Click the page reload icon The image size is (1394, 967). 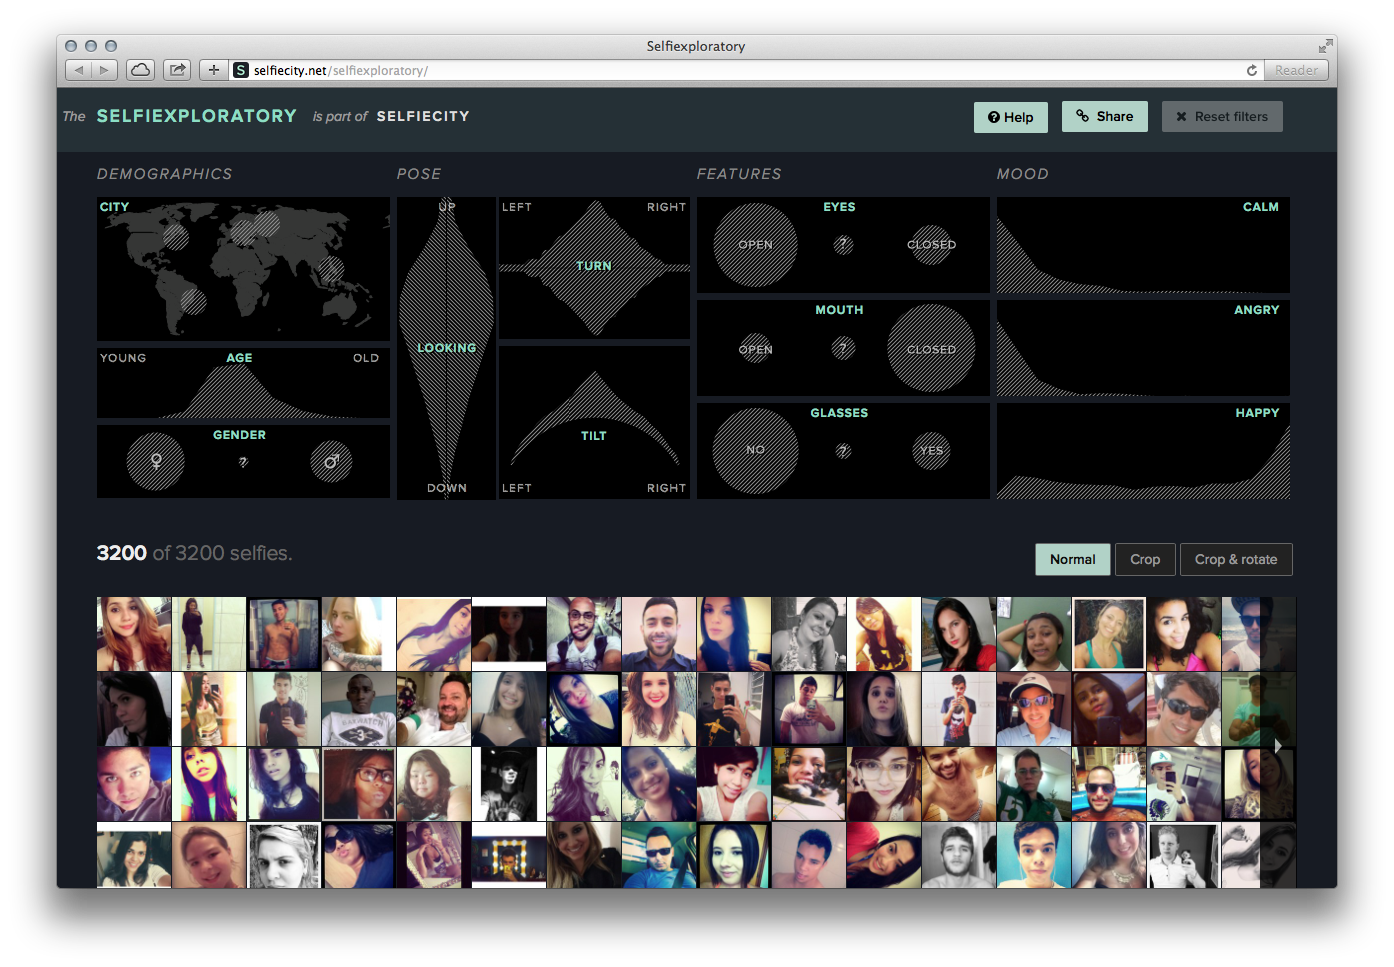coord(1251,70)
